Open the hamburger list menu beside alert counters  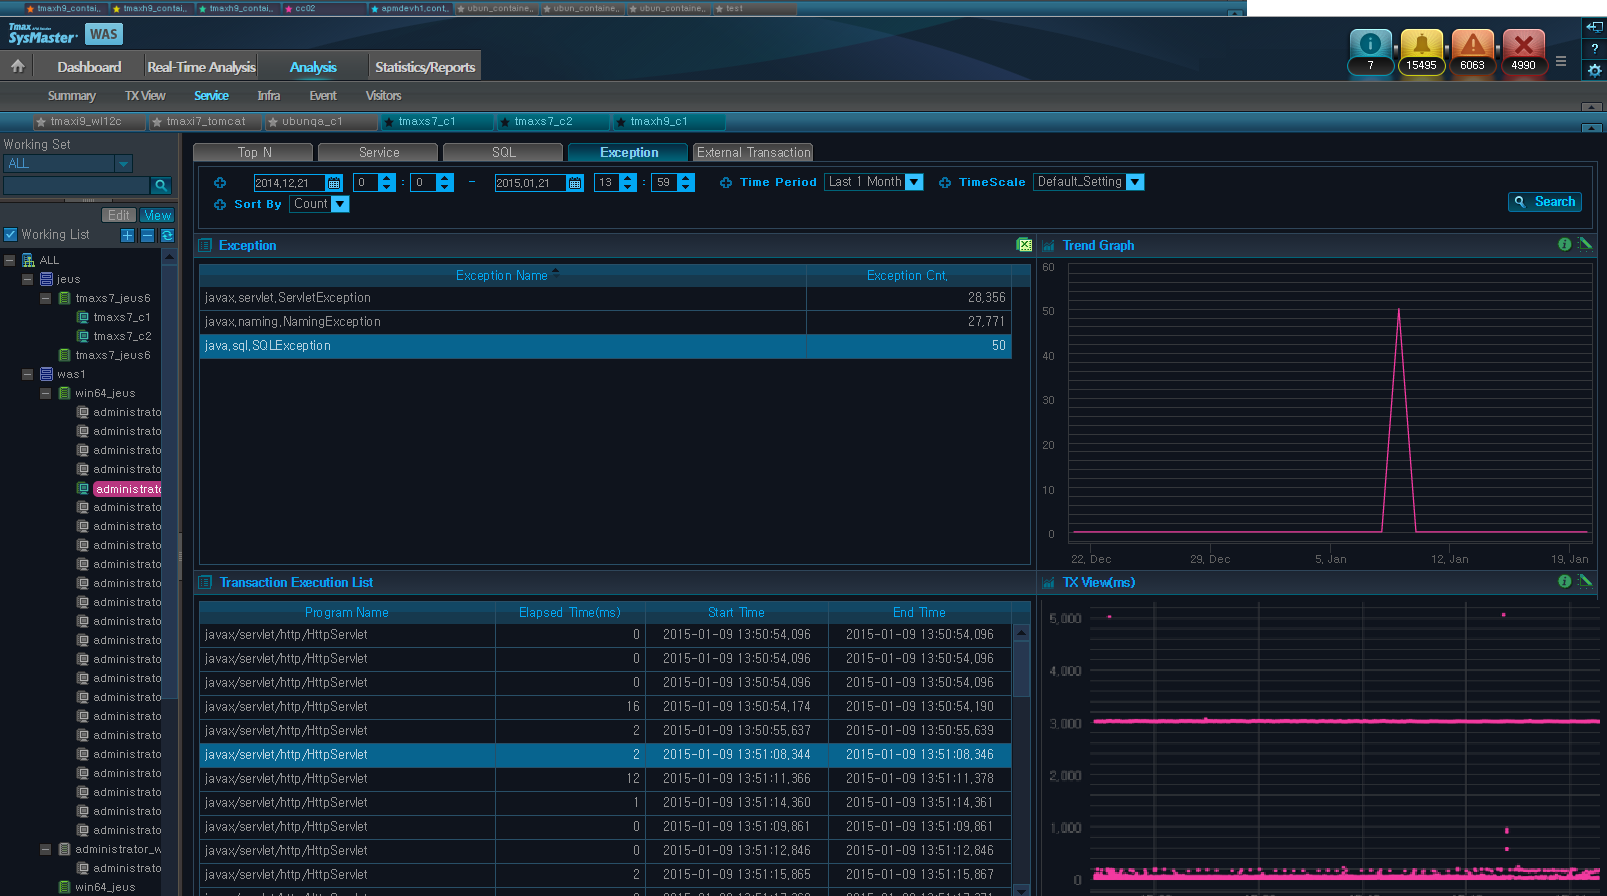pyautogui.click(x=1561, y=61)
